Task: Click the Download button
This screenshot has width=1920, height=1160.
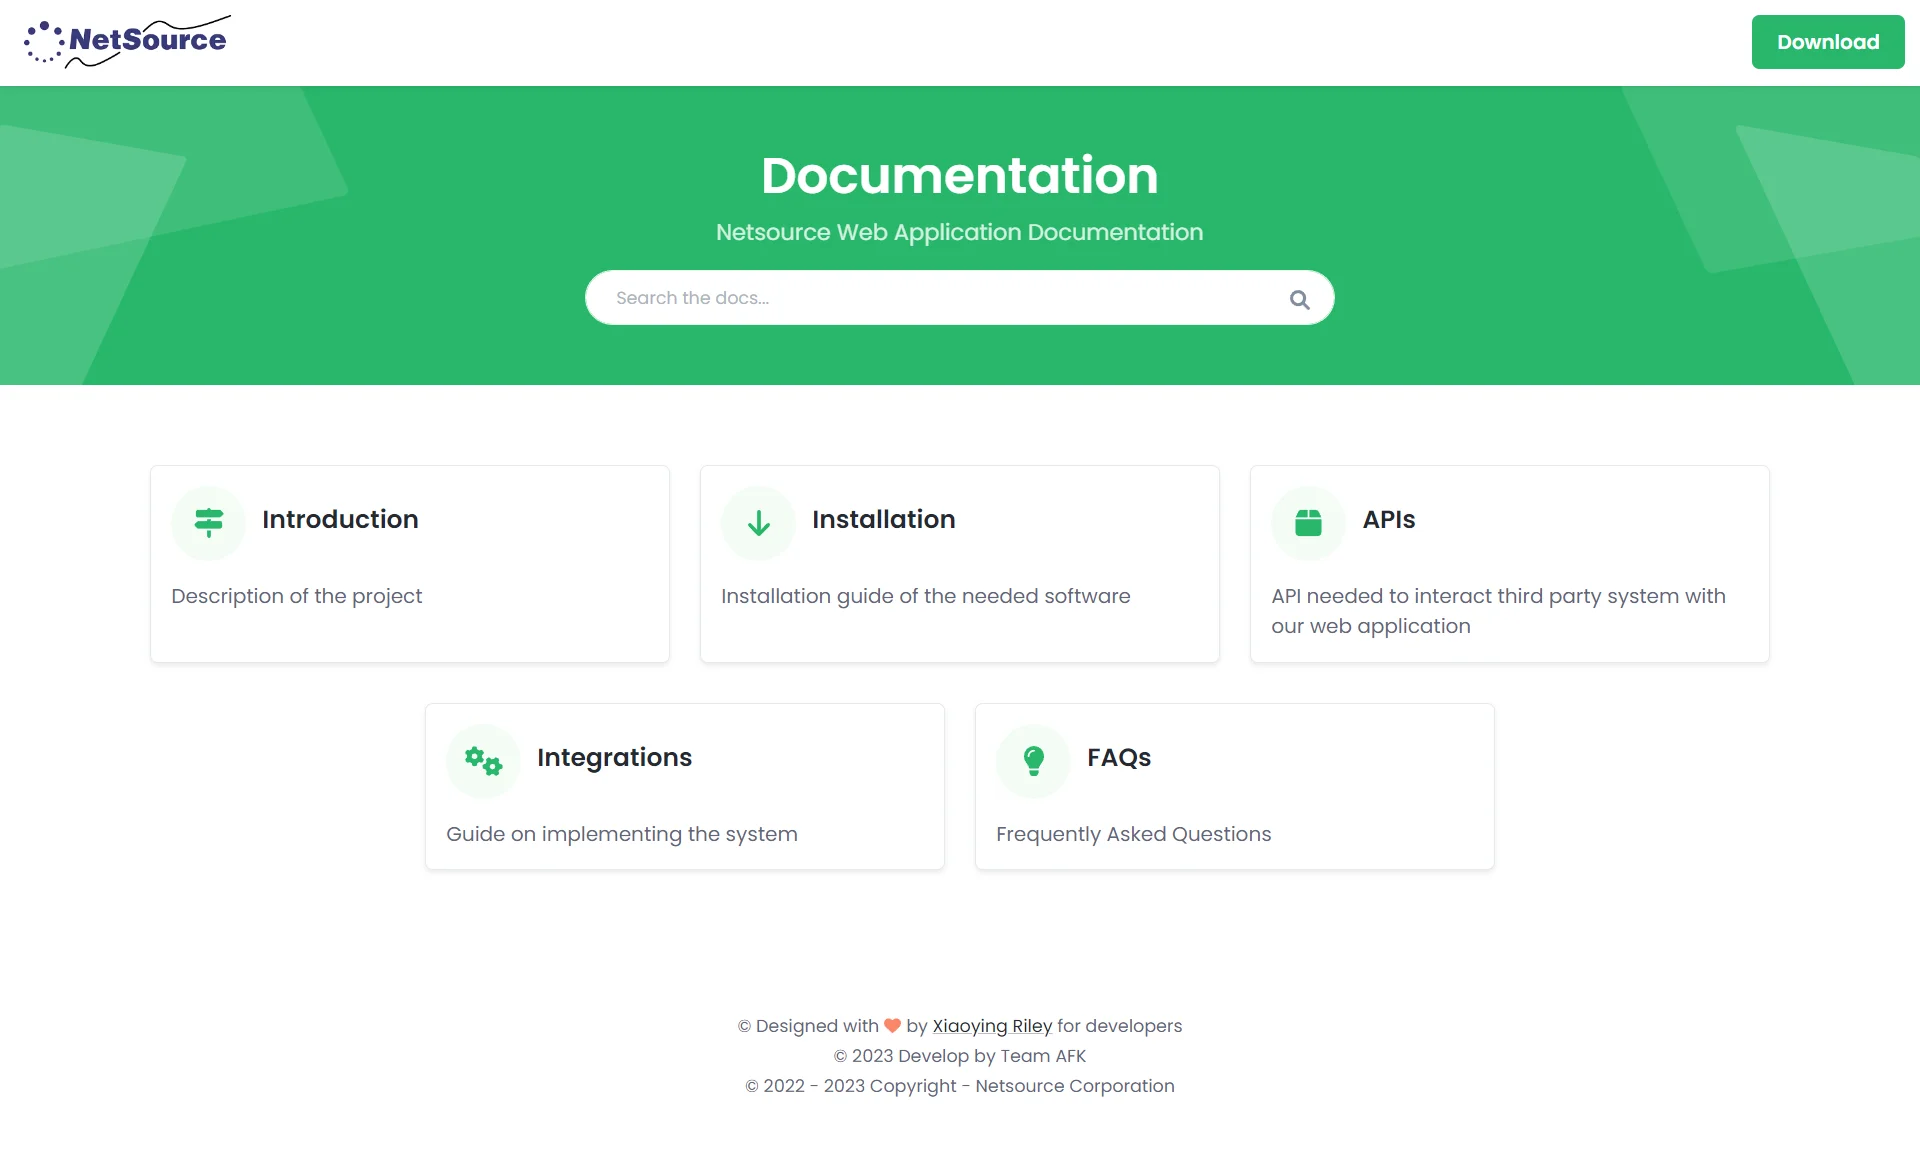Action: click(x=1828, y=41)
